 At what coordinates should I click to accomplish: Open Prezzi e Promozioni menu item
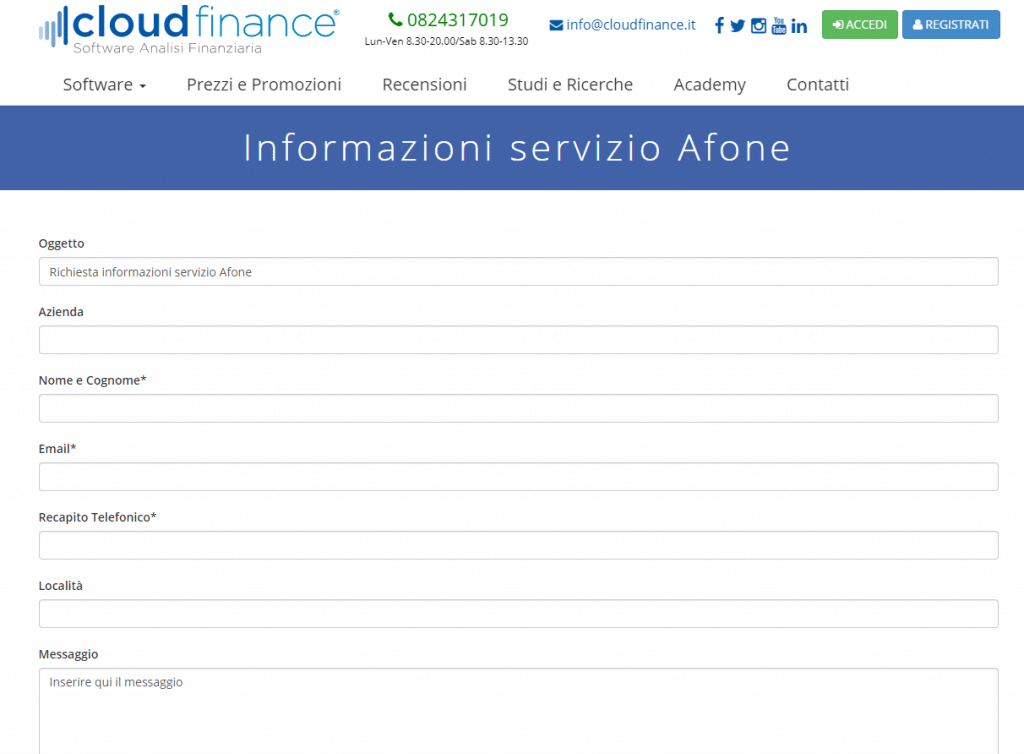(264, 85)
